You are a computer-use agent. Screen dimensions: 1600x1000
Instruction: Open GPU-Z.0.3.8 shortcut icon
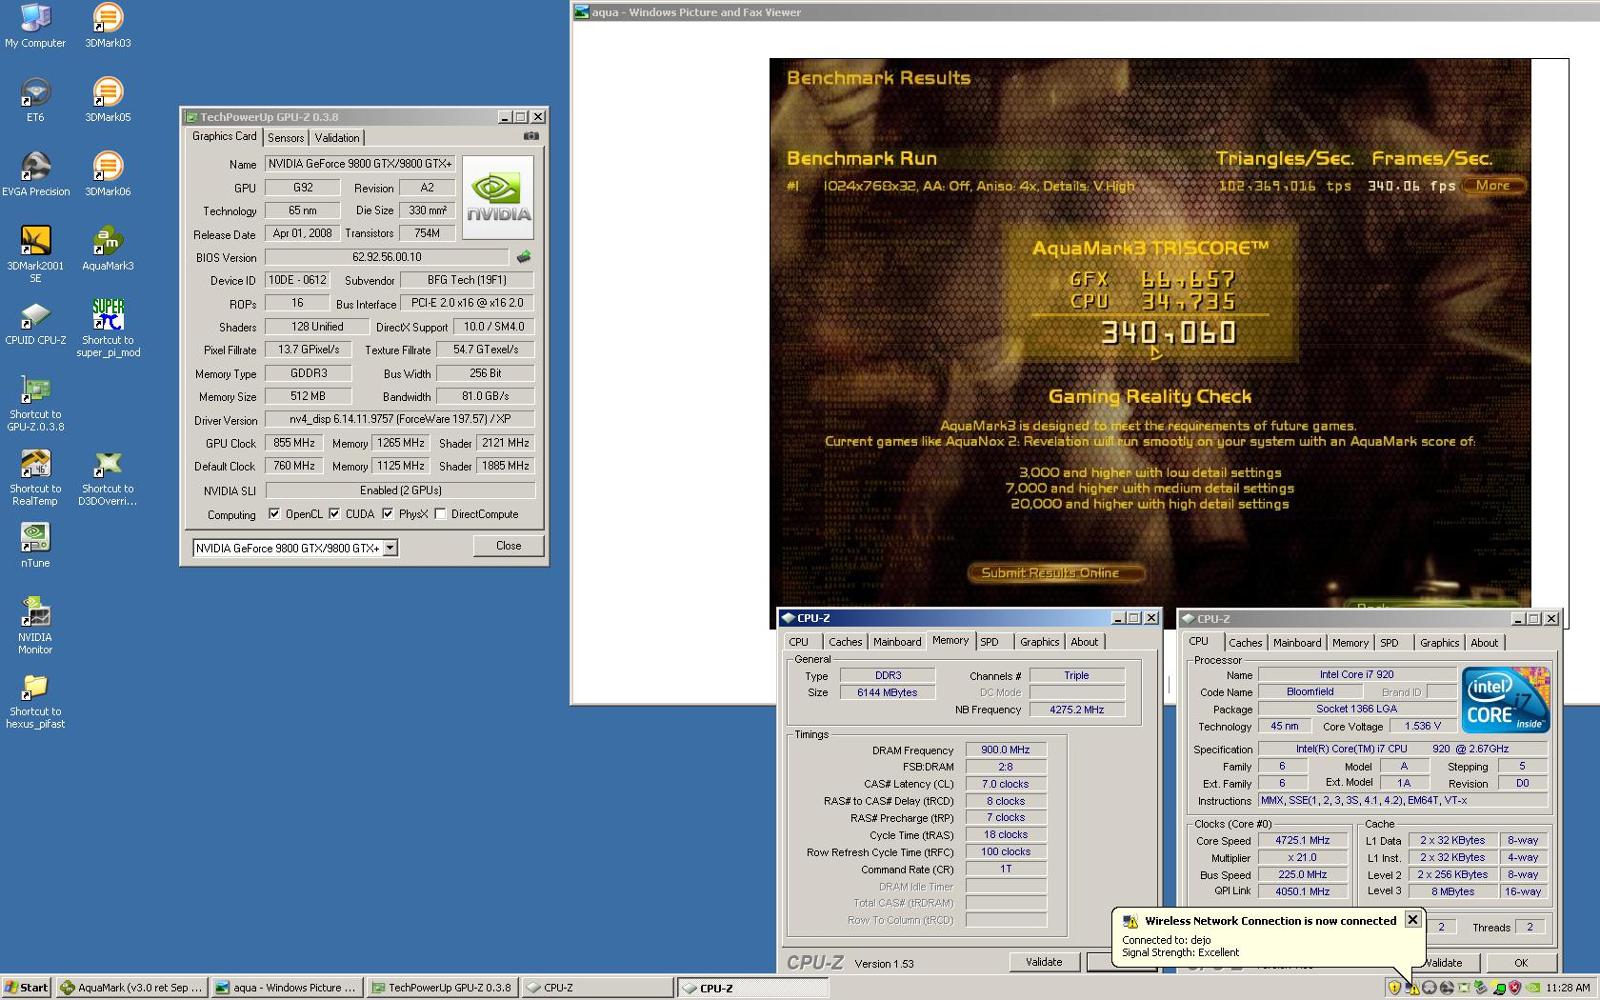pyautogui.click(x=35, y=403)
